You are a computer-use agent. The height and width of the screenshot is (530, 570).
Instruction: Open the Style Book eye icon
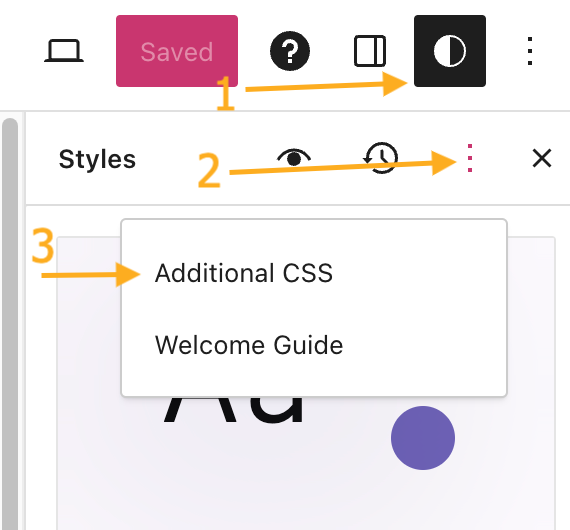click(294, 158)
